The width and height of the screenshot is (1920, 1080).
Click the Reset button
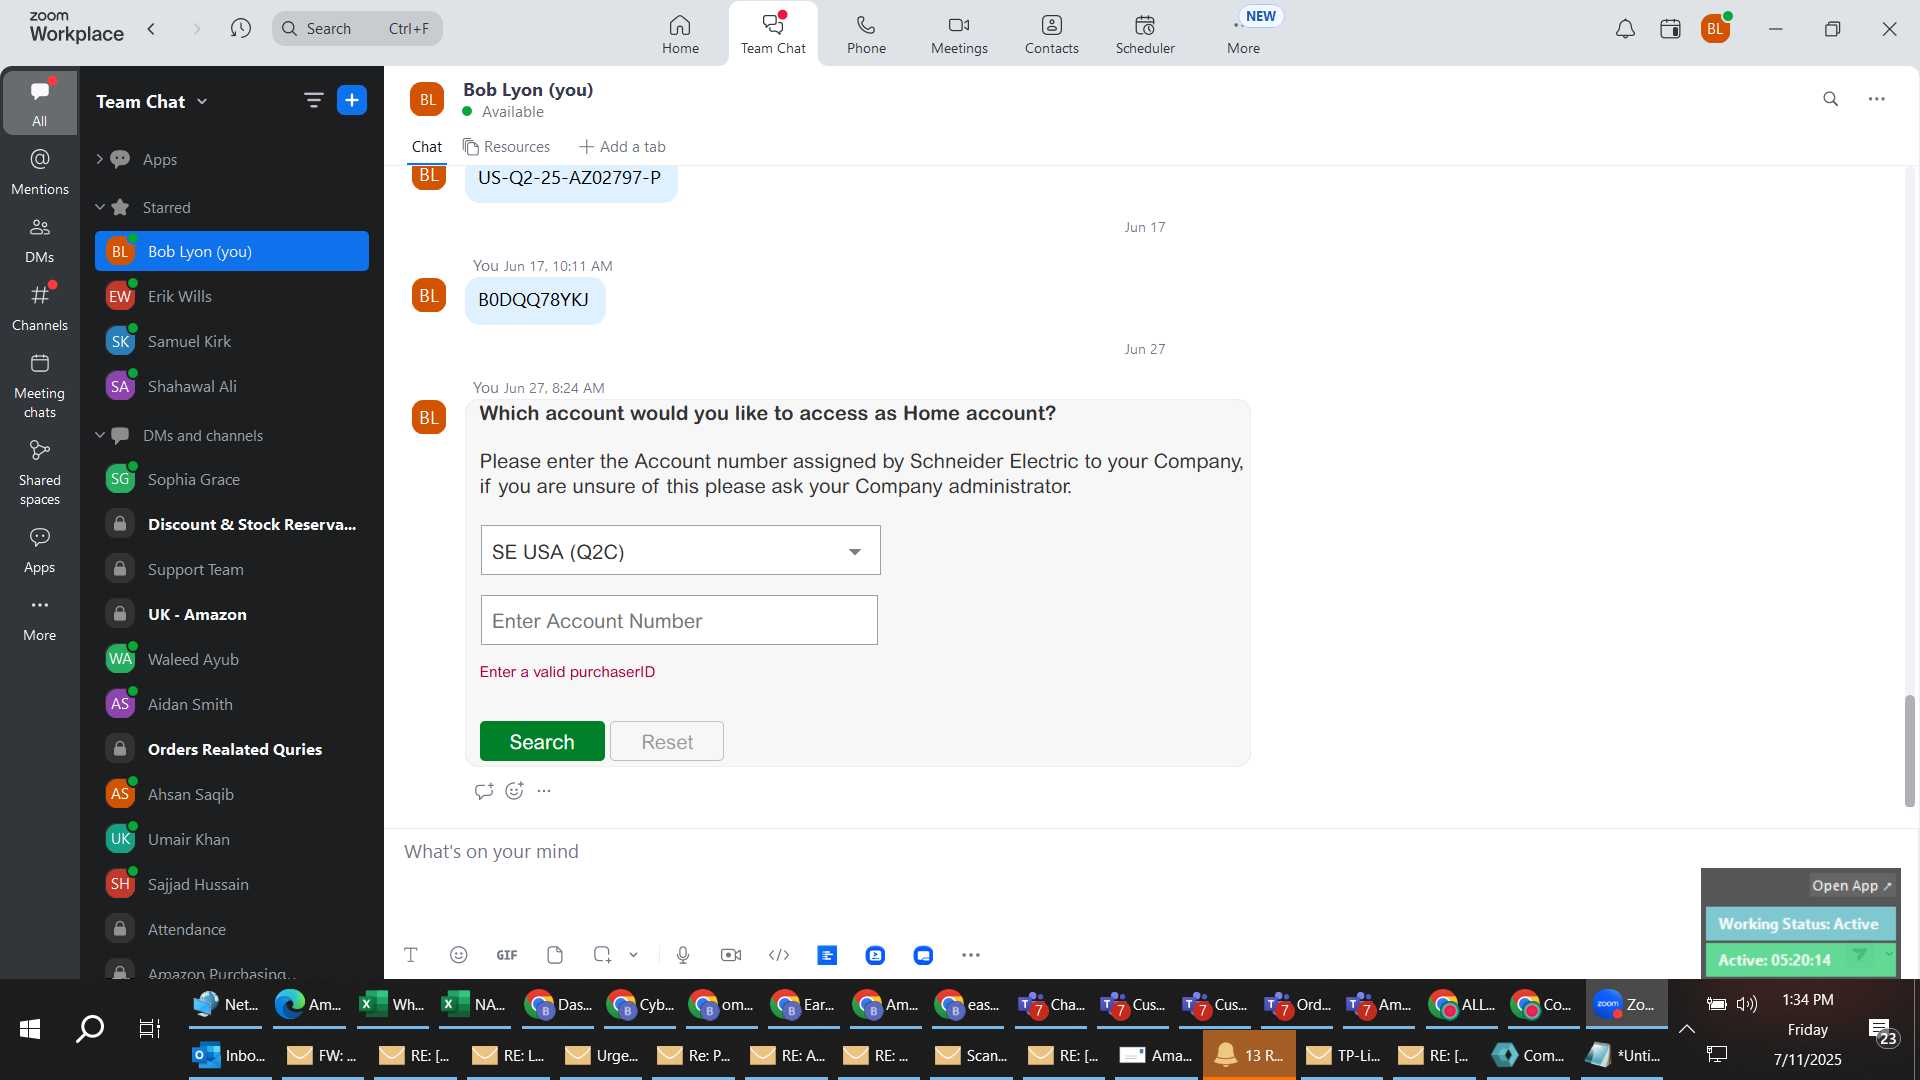pos(667,742)
